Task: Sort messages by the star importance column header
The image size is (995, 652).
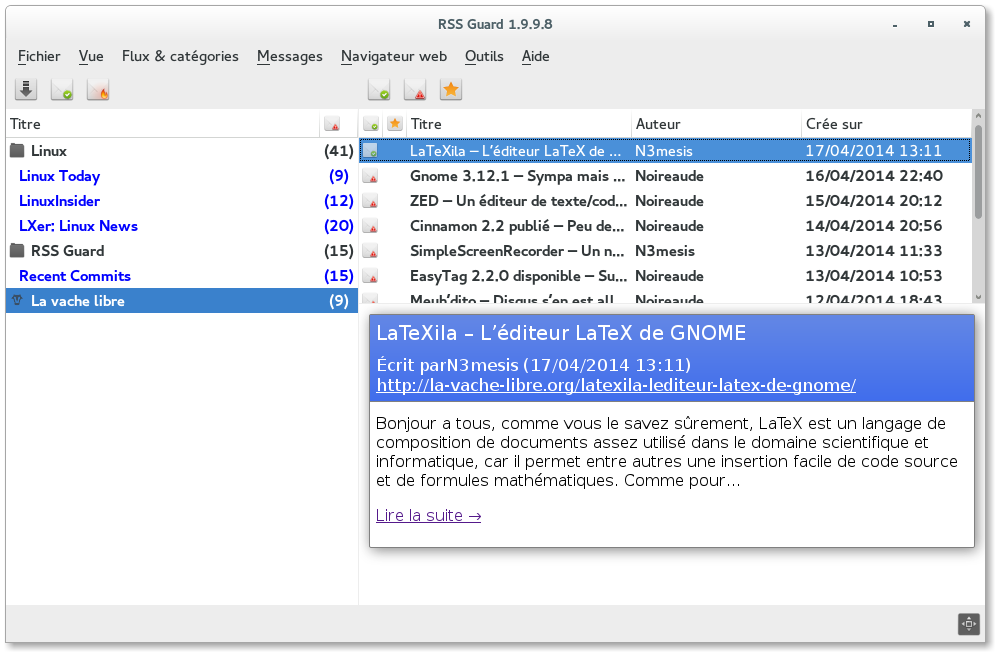Action: [x=395, y=124]
